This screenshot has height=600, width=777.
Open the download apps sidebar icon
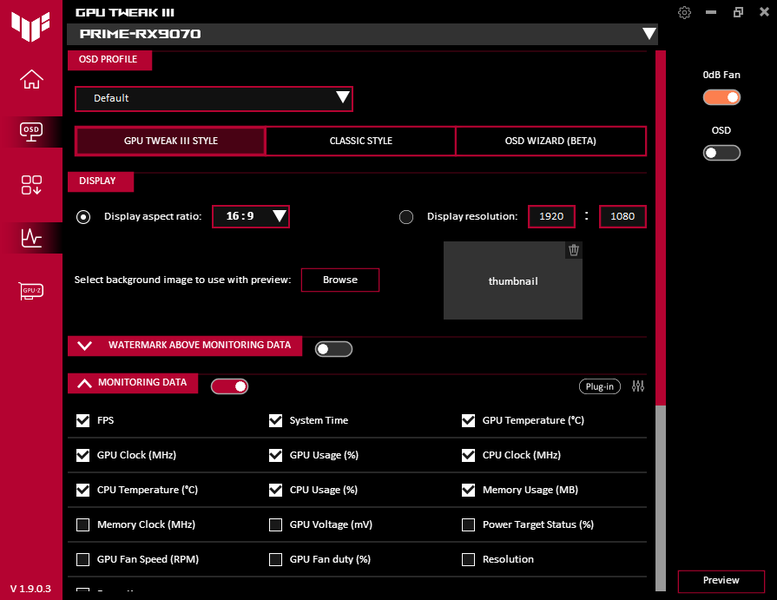pos(31,185)
